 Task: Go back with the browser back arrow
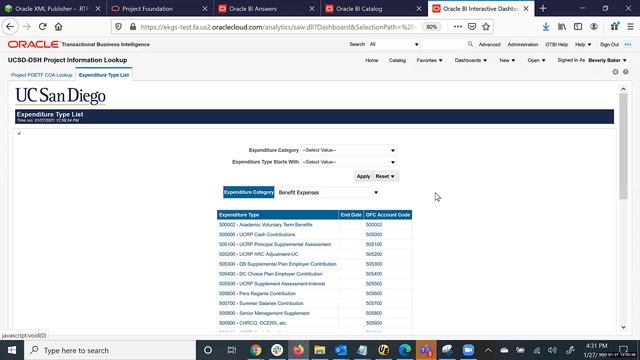tap(10, 27)
